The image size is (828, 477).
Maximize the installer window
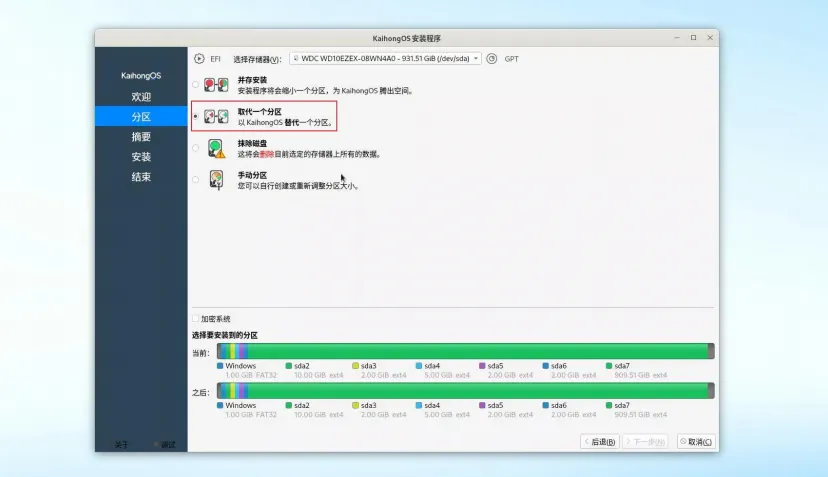(x=693, y=38)
